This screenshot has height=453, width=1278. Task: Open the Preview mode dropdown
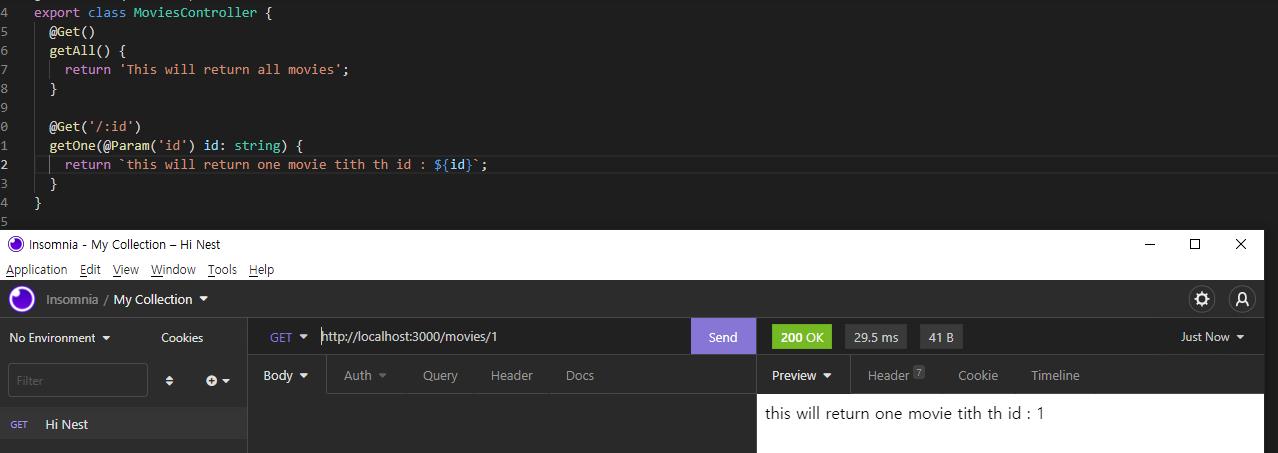click(x=802, y=375)
